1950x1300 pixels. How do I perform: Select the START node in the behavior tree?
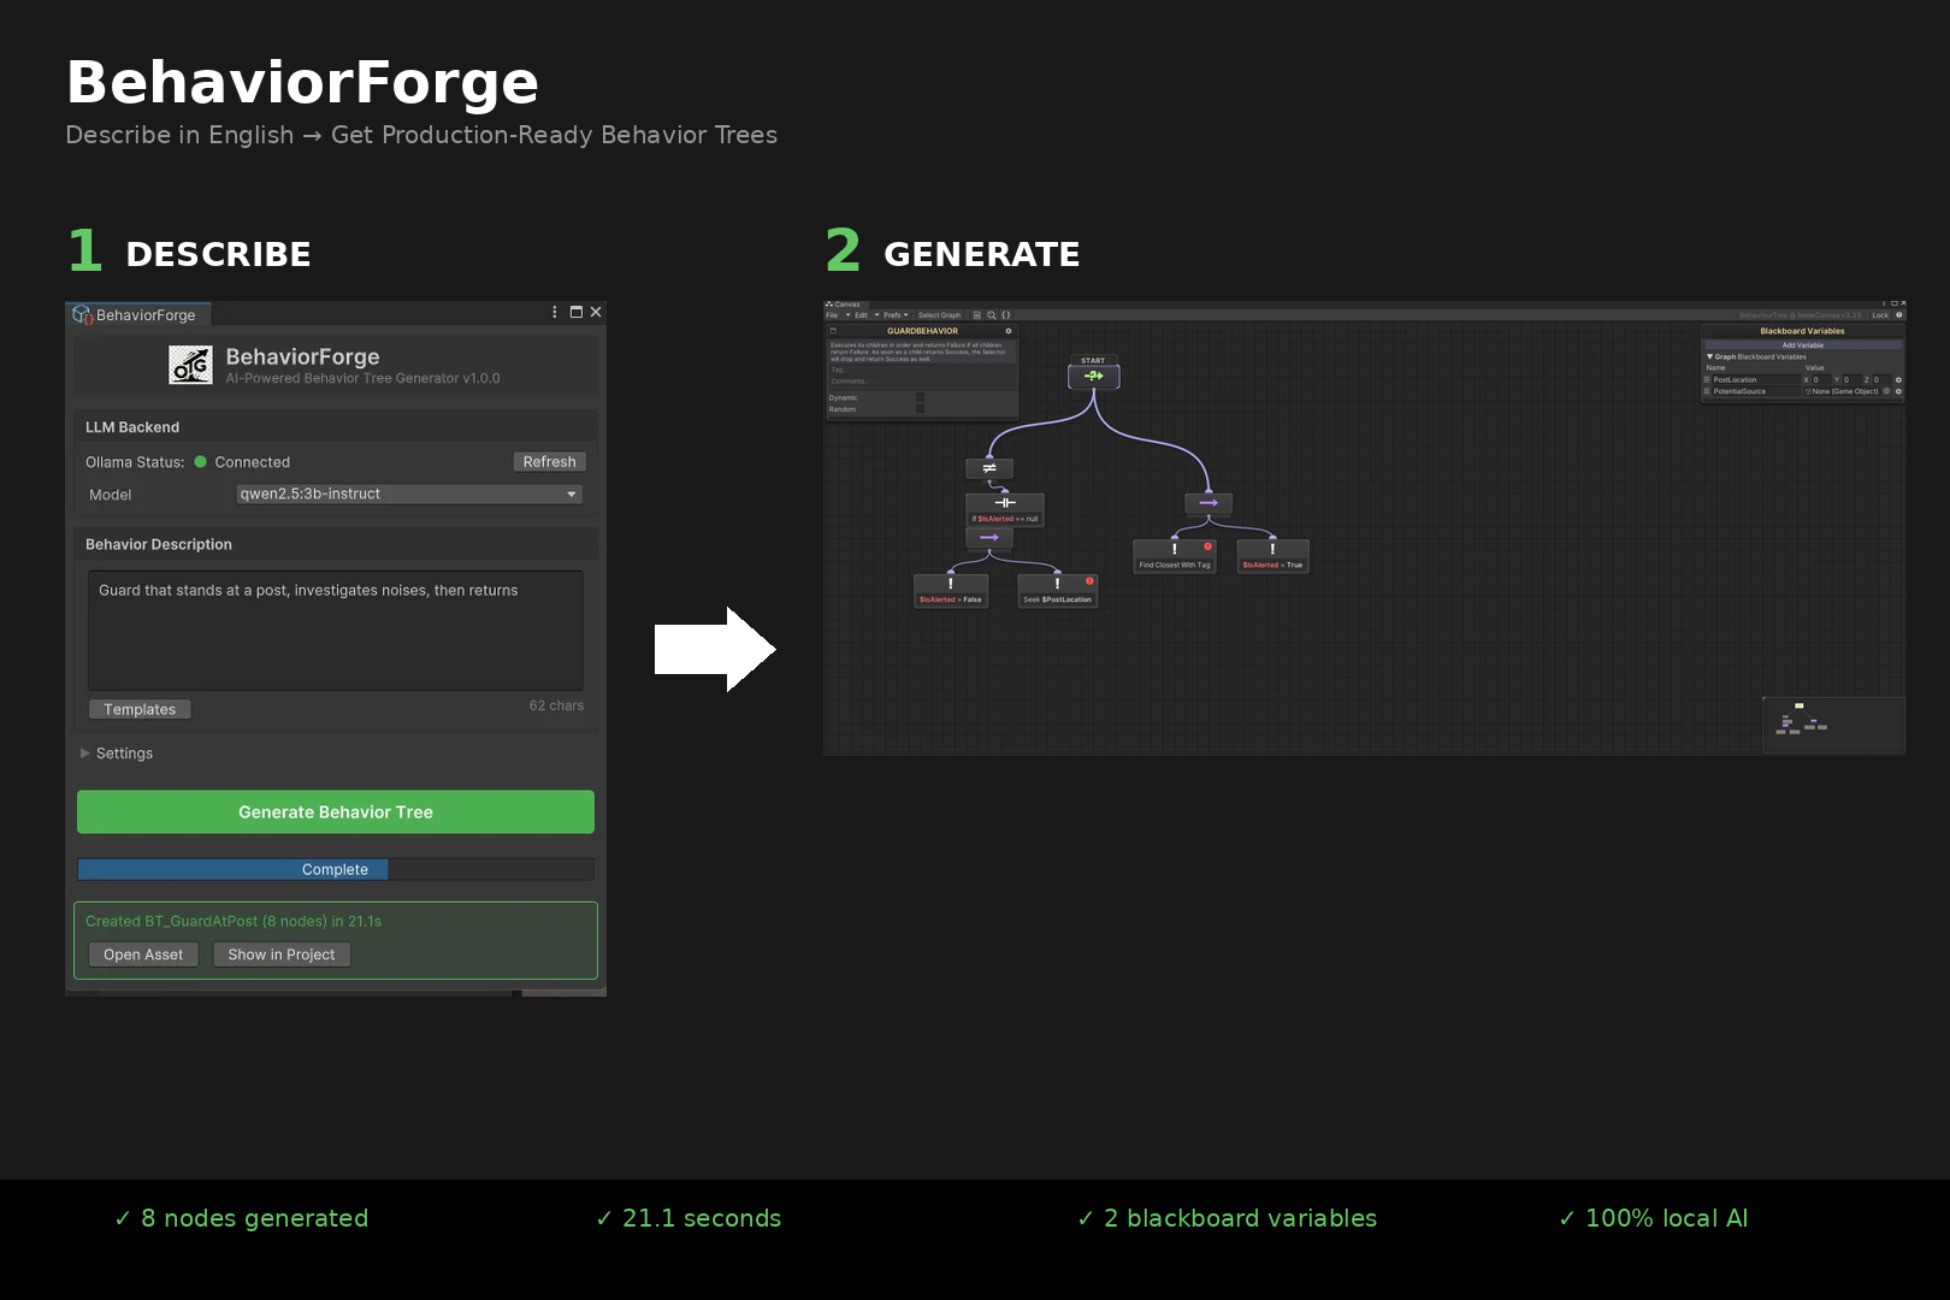1094,375
